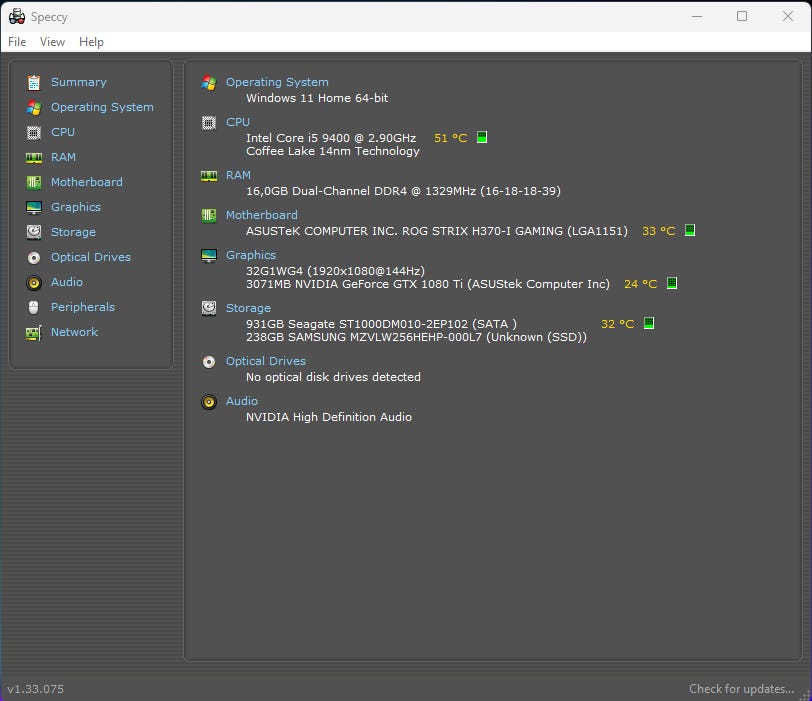The image size is (812, 701).
Task: Click the Peripherals mouse icon in sidebar
Action: [x=34, y=307]
